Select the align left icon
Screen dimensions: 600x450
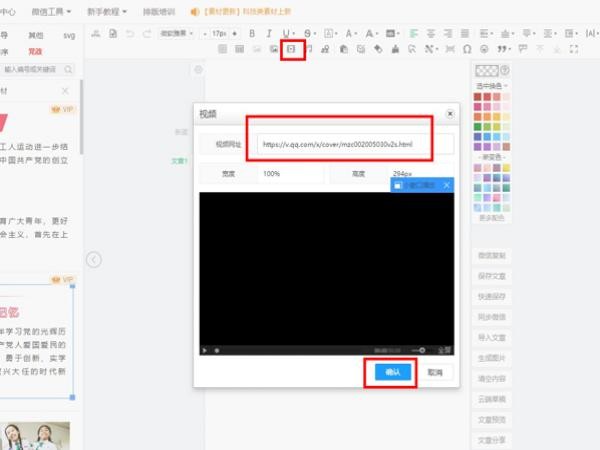point(414,34)
